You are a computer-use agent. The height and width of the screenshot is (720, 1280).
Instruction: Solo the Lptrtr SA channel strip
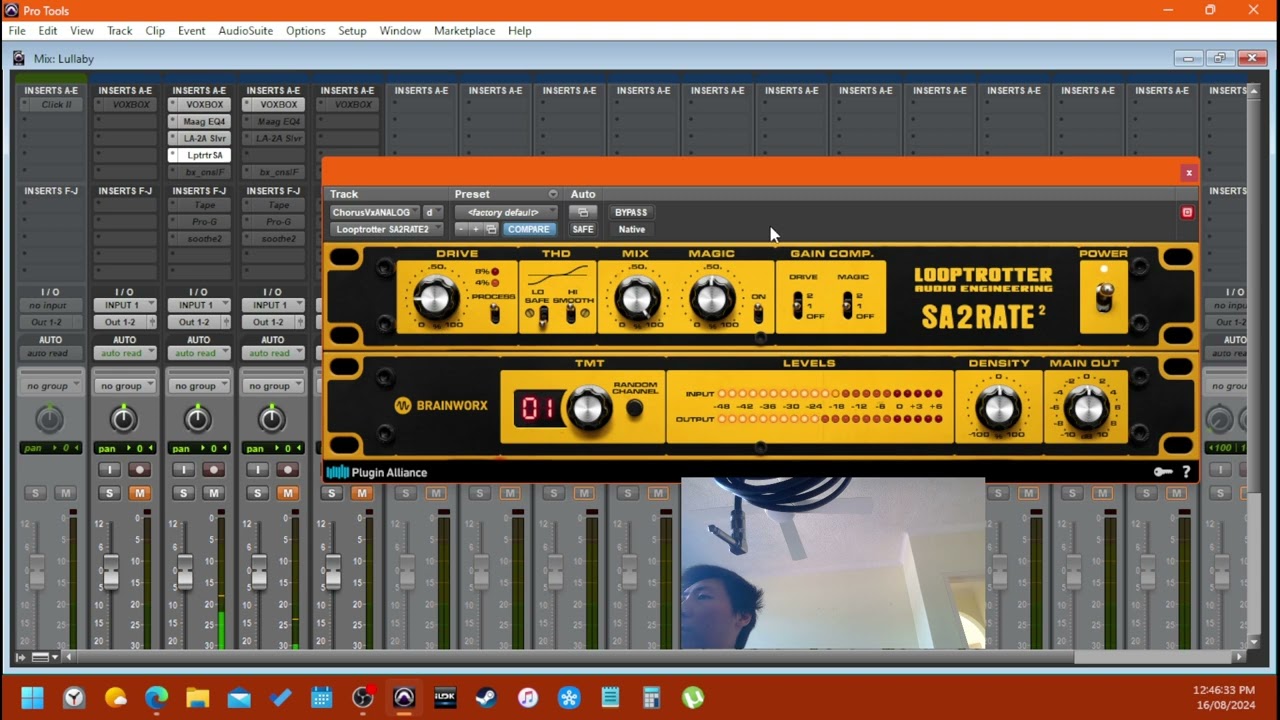pos(184,493)
